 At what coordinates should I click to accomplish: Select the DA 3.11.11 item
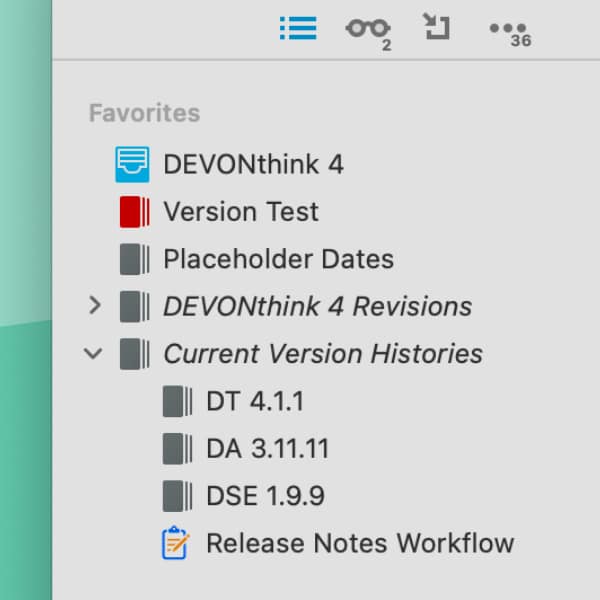[x=267, y=448]
